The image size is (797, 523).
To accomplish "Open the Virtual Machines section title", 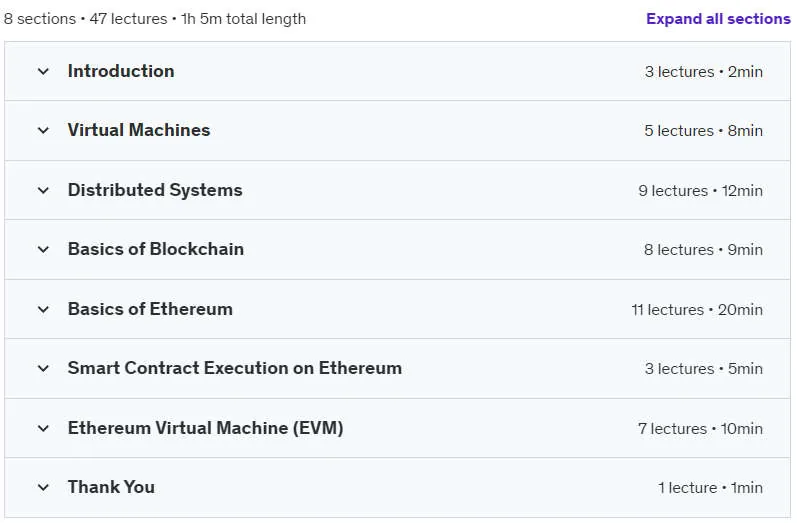I will click(139, 130).
